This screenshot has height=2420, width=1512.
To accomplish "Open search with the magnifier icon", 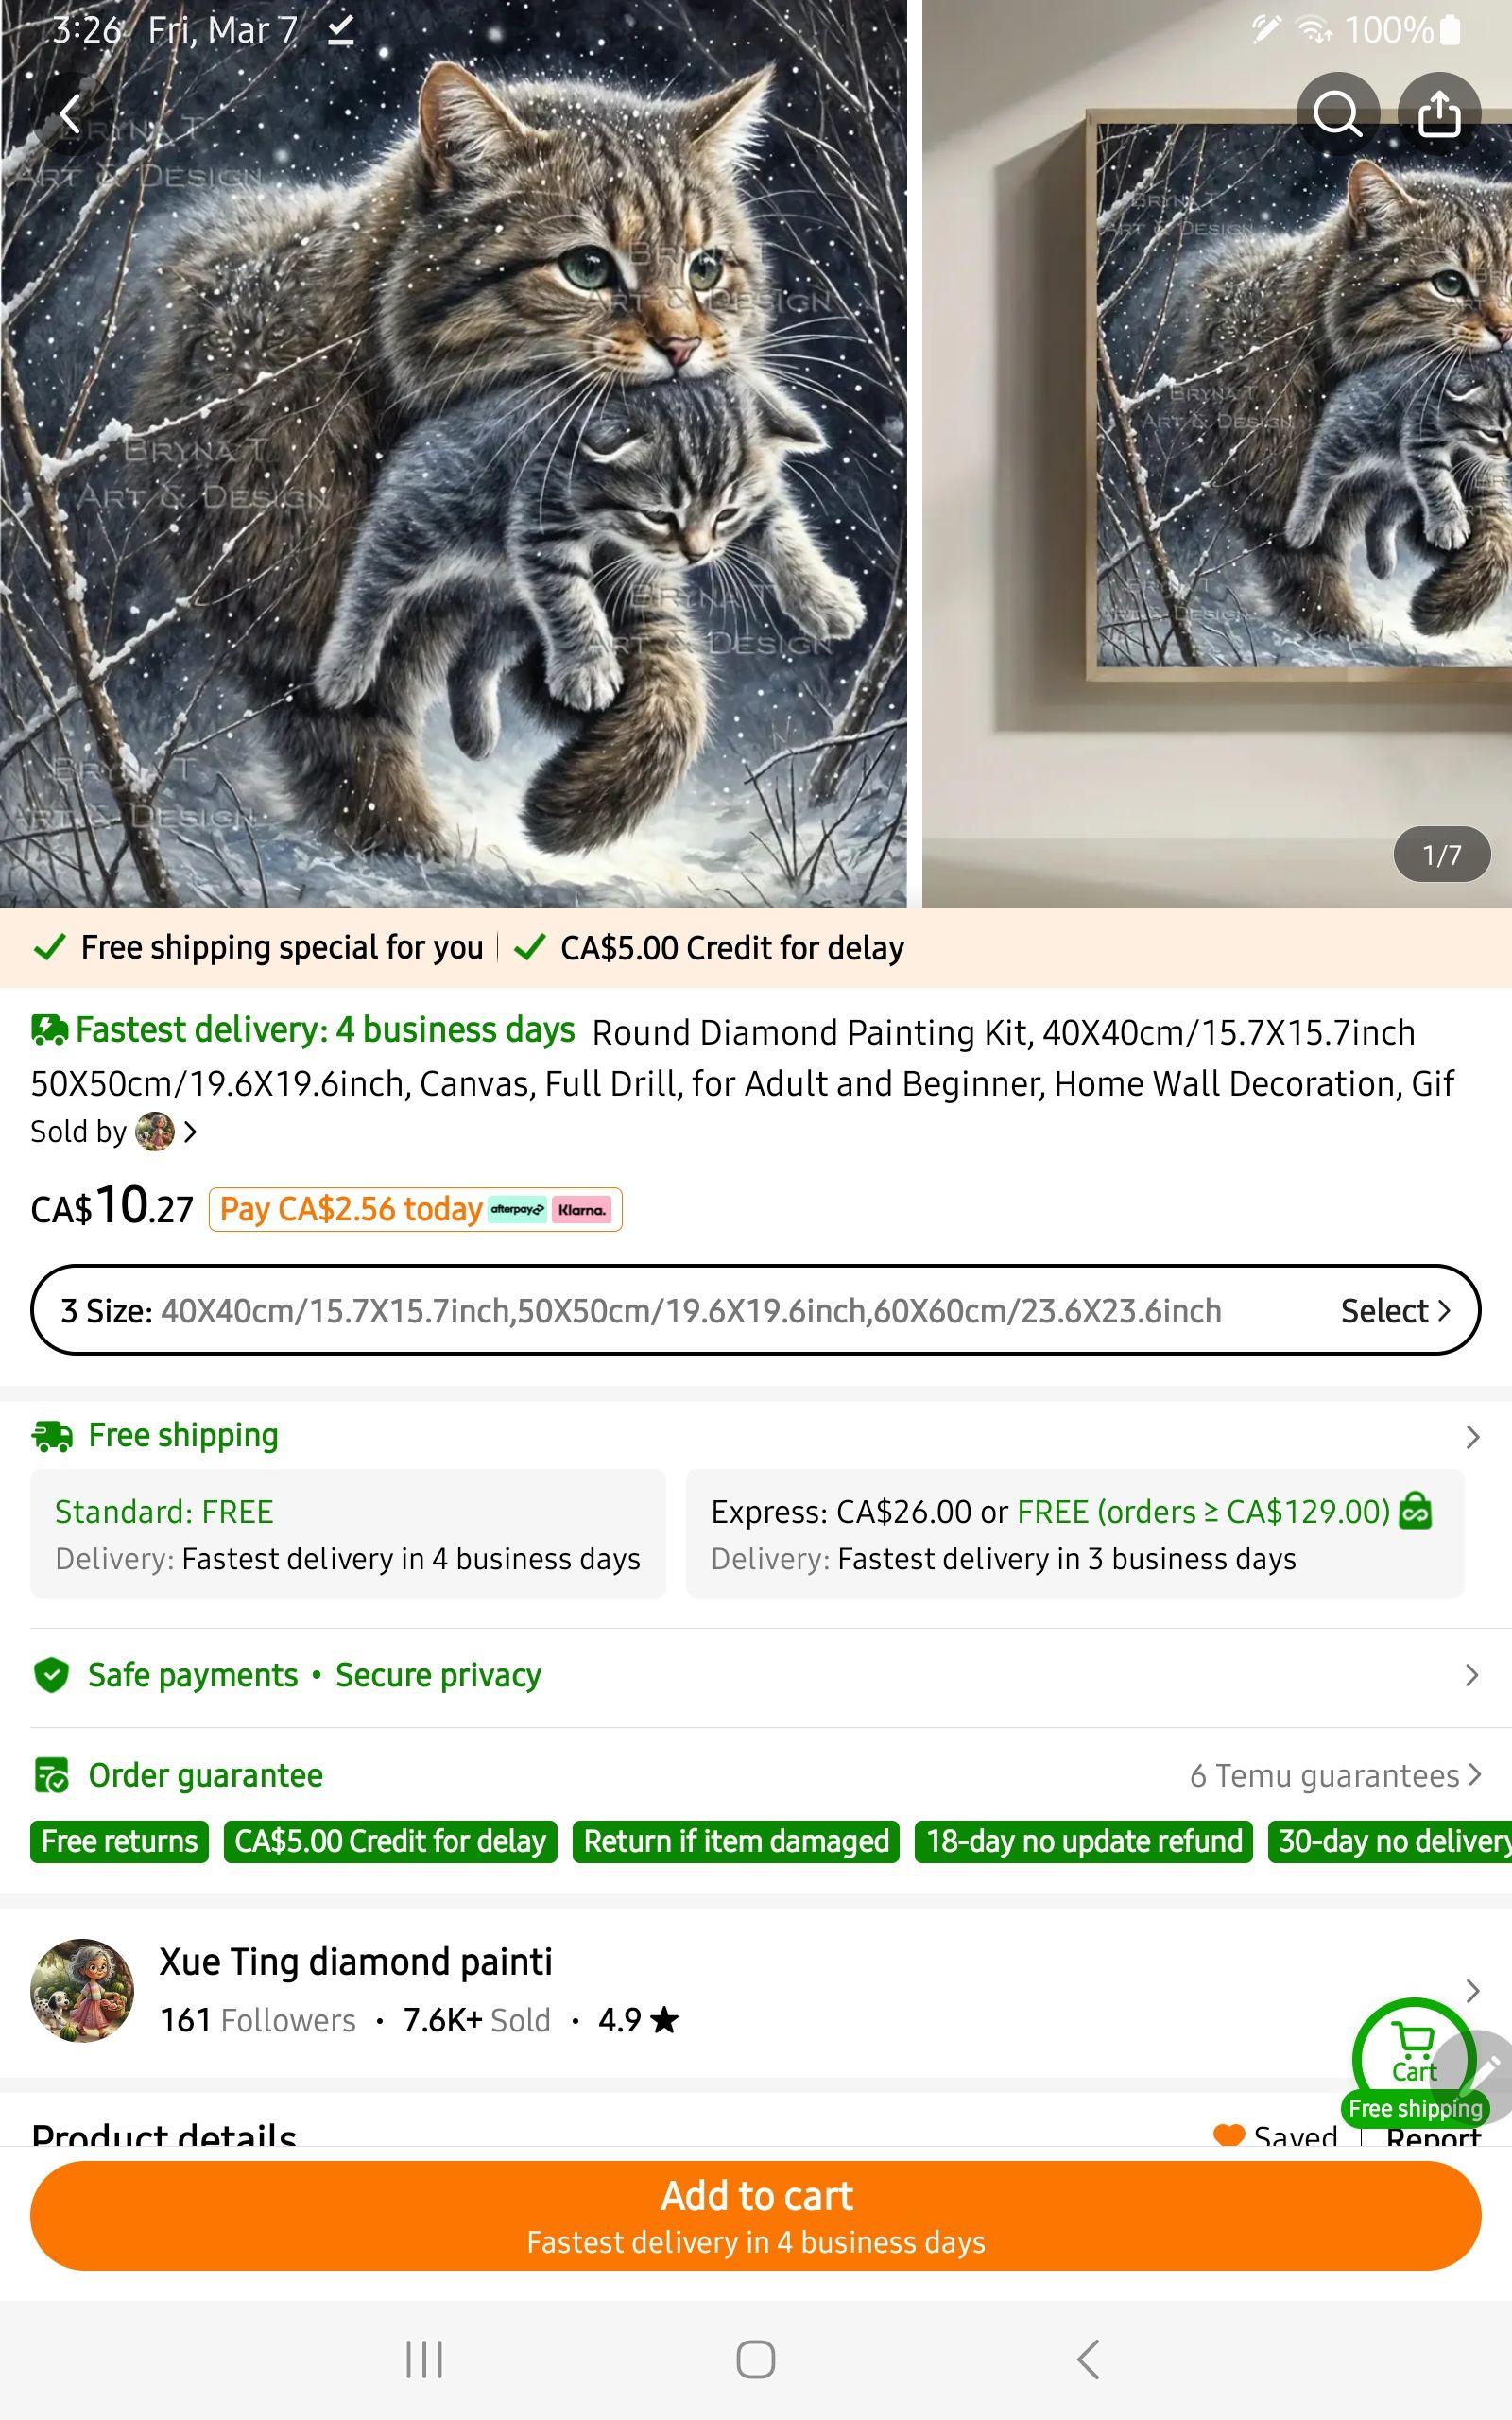I will click(1337, 113).
